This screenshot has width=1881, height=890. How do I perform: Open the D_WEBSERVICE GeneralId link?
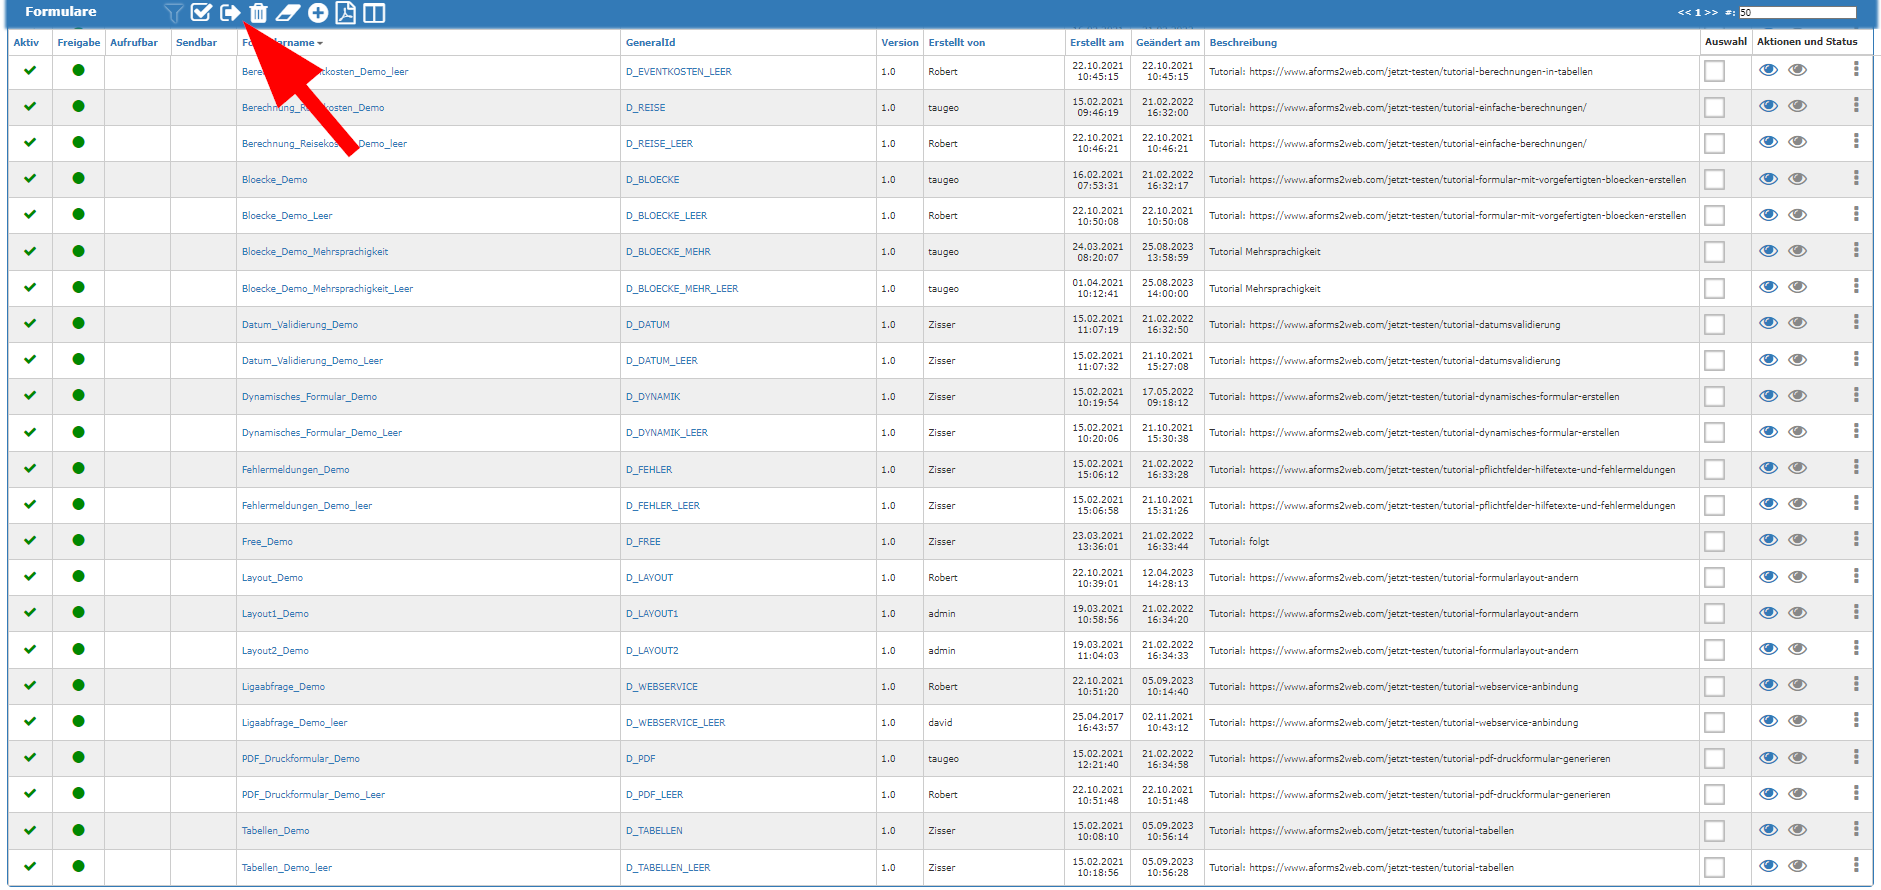click(x=661, y=687)
